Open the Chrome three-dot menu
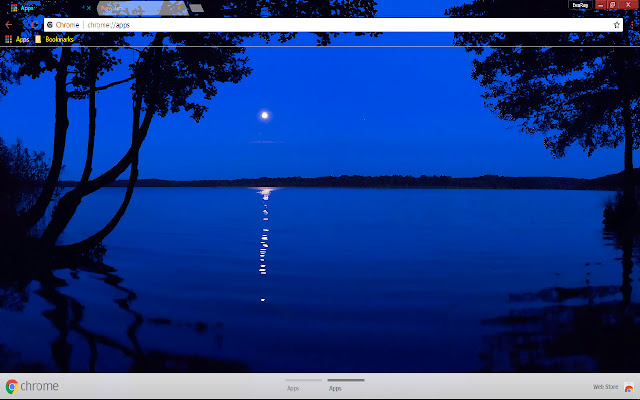Screen dimensions: 640x400 tap(632, 25)
